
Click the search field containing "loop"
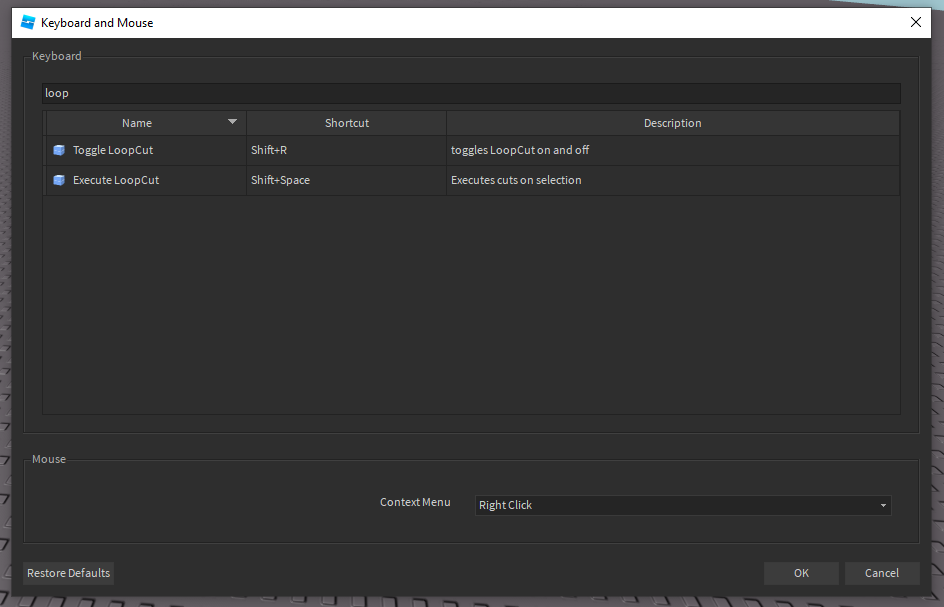(x=471, y=93)
